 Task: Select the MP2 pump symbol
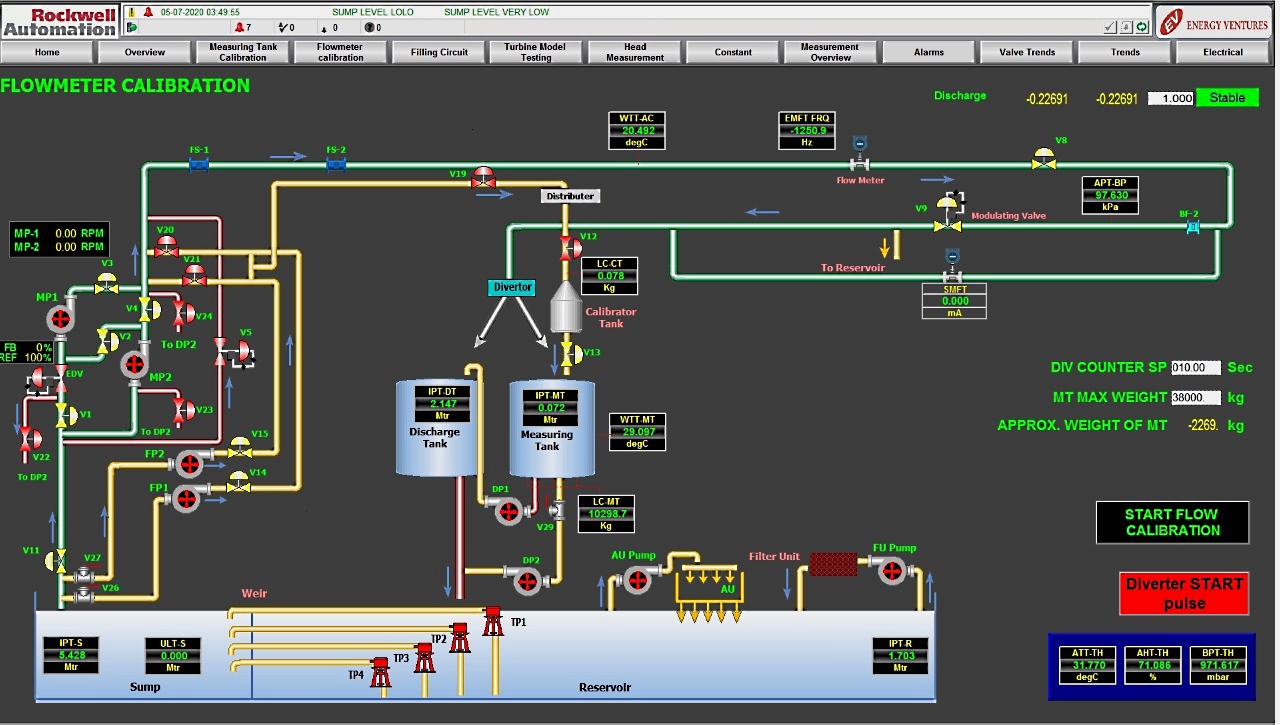pyautogui.click(x=134, y=366)
